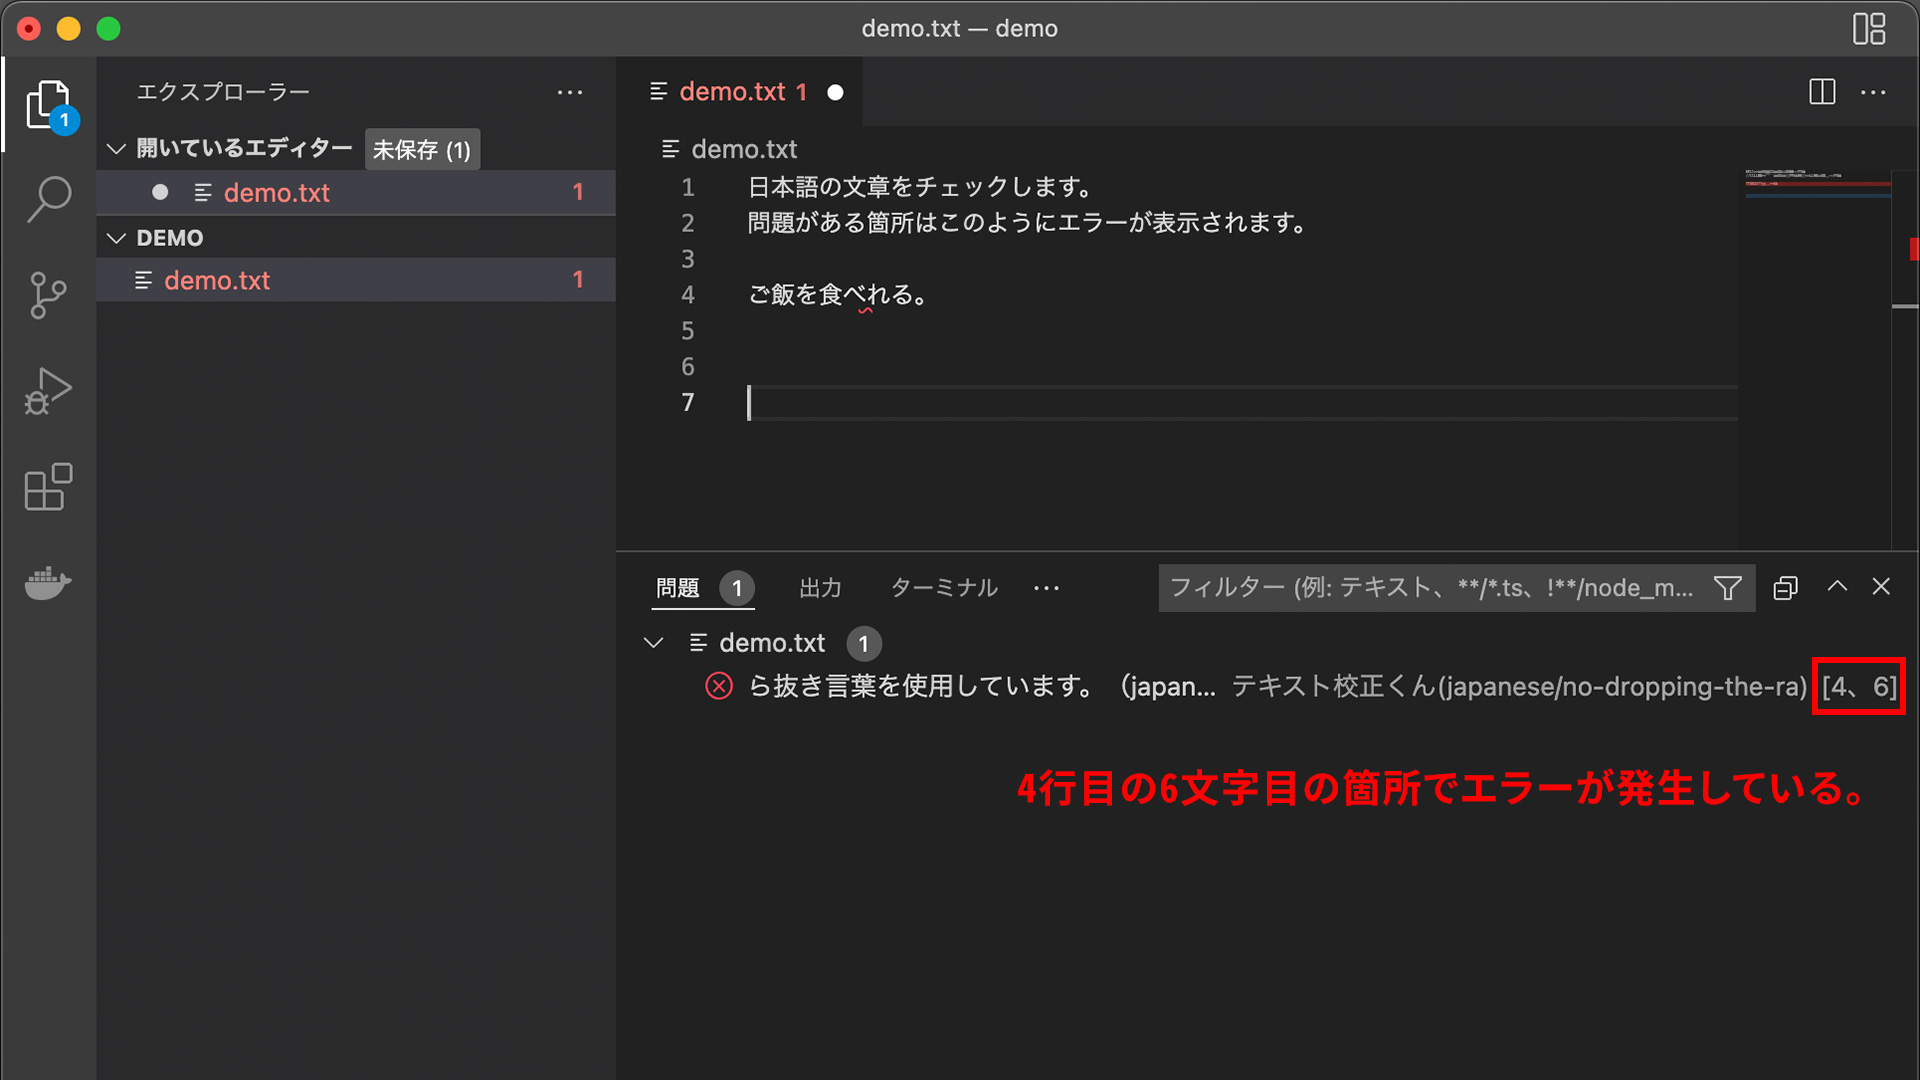Collapse the DEMO folder section

(x=116, y=237)
